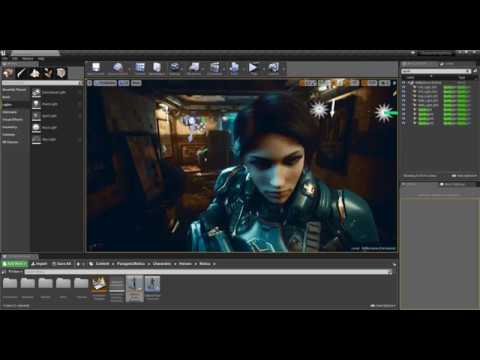480x360 pixels.
Task: Open the Filters dropdown in Content Browser
Action: [16, 272]
